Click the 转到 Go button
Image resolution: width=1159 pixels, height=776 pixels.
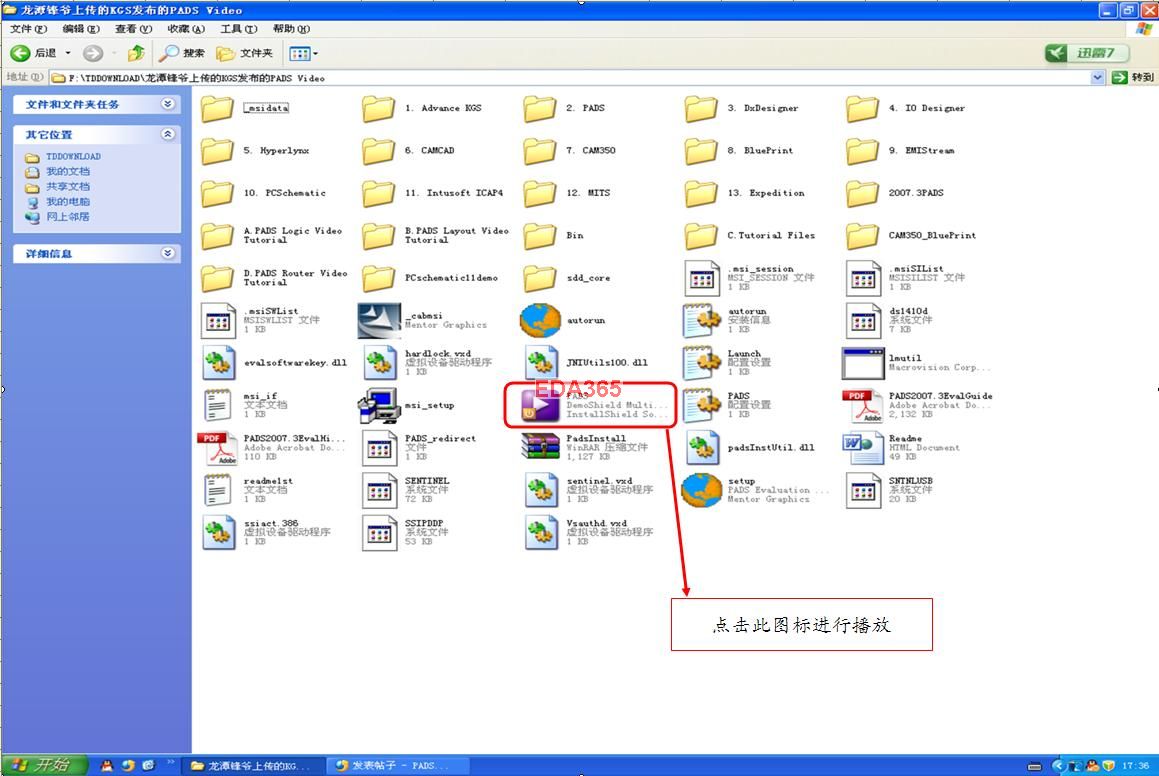pos(1133,78)
